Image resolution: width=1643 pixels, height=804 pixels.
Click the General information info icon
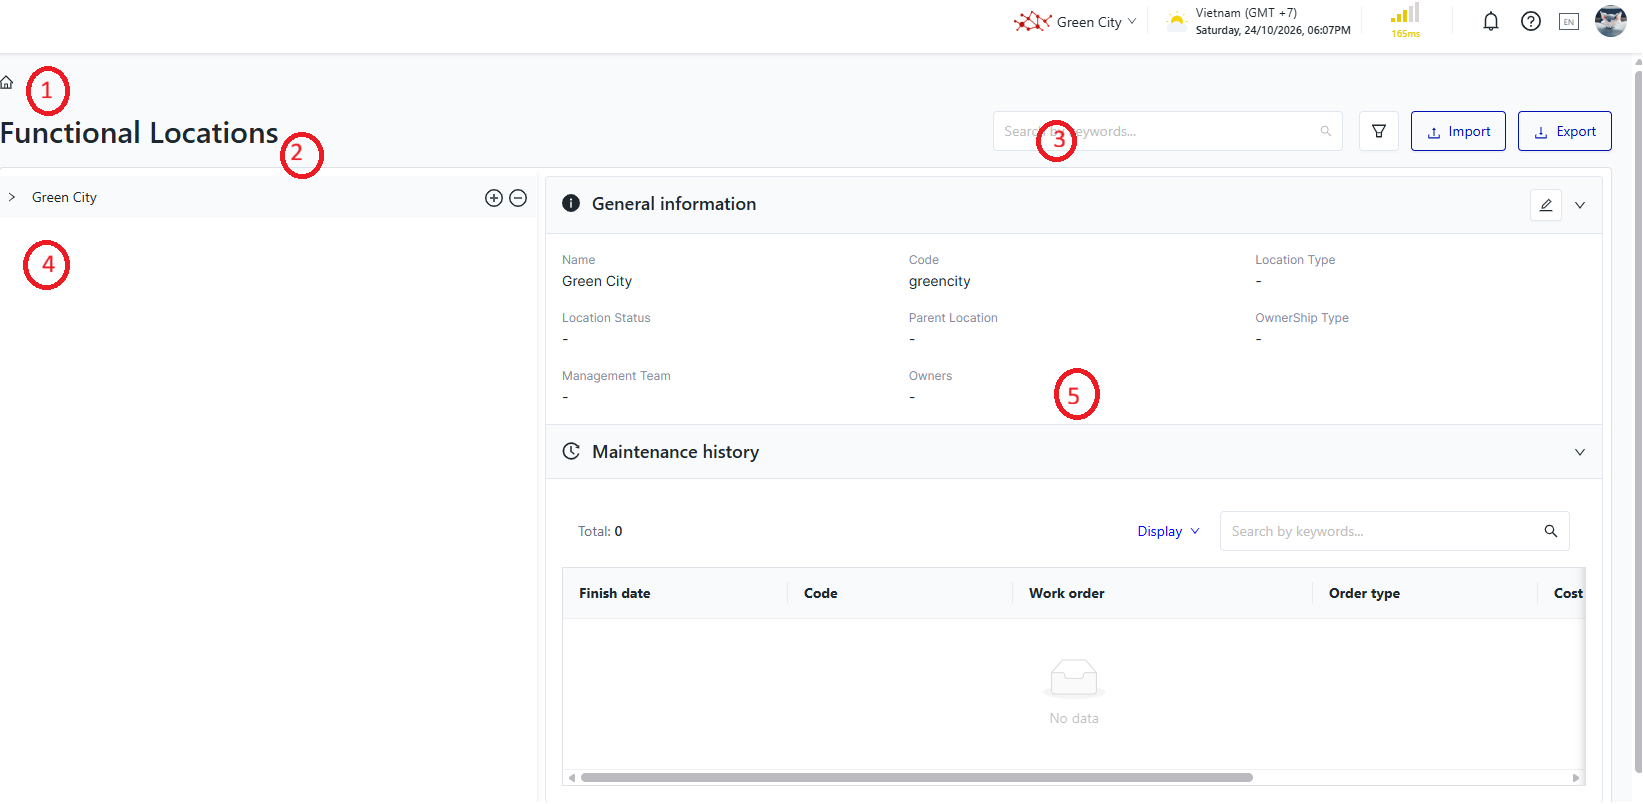571,203
